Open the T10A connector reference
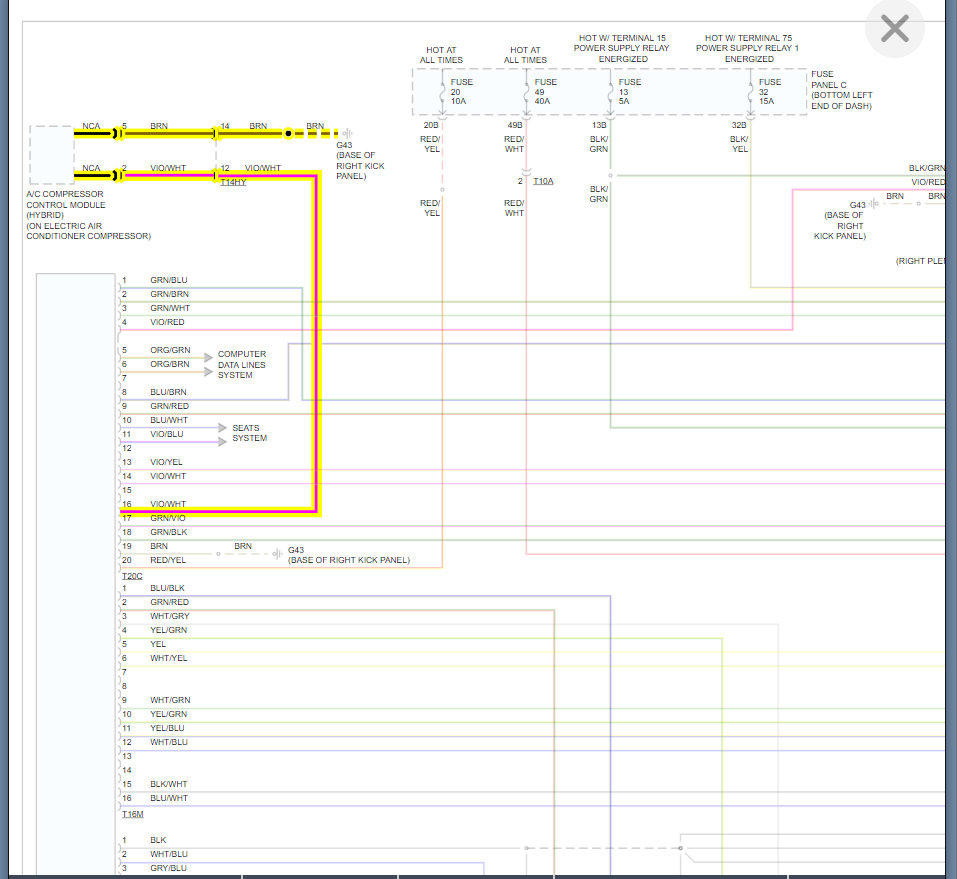This screenshot has height=879, width=957. click(x=543, y=181)
